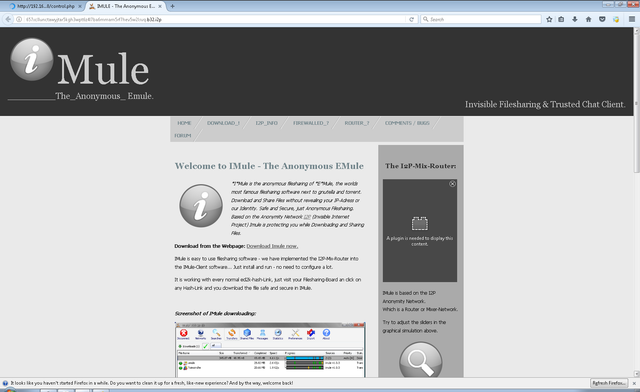Switch to the control.php tab

point(45,6)
